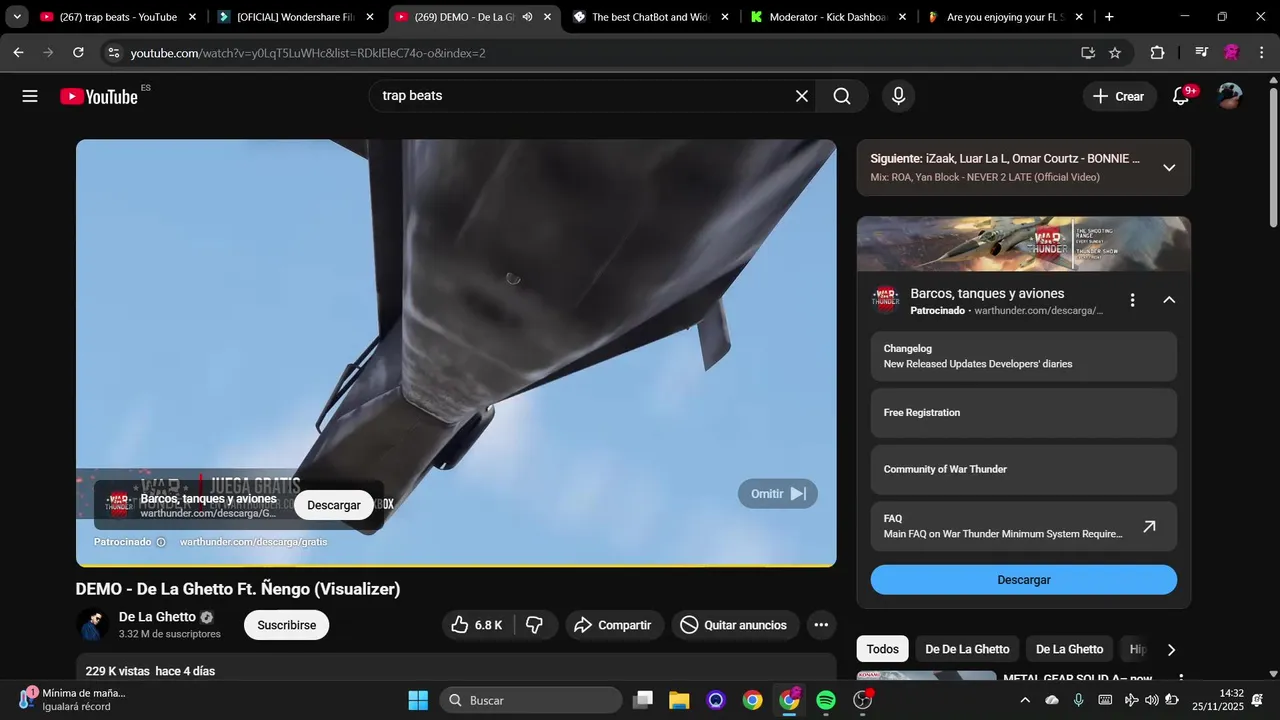
Task: Open the Free Registration ad sitelink
Action: pyautogui.click(x=1023, y=412)
